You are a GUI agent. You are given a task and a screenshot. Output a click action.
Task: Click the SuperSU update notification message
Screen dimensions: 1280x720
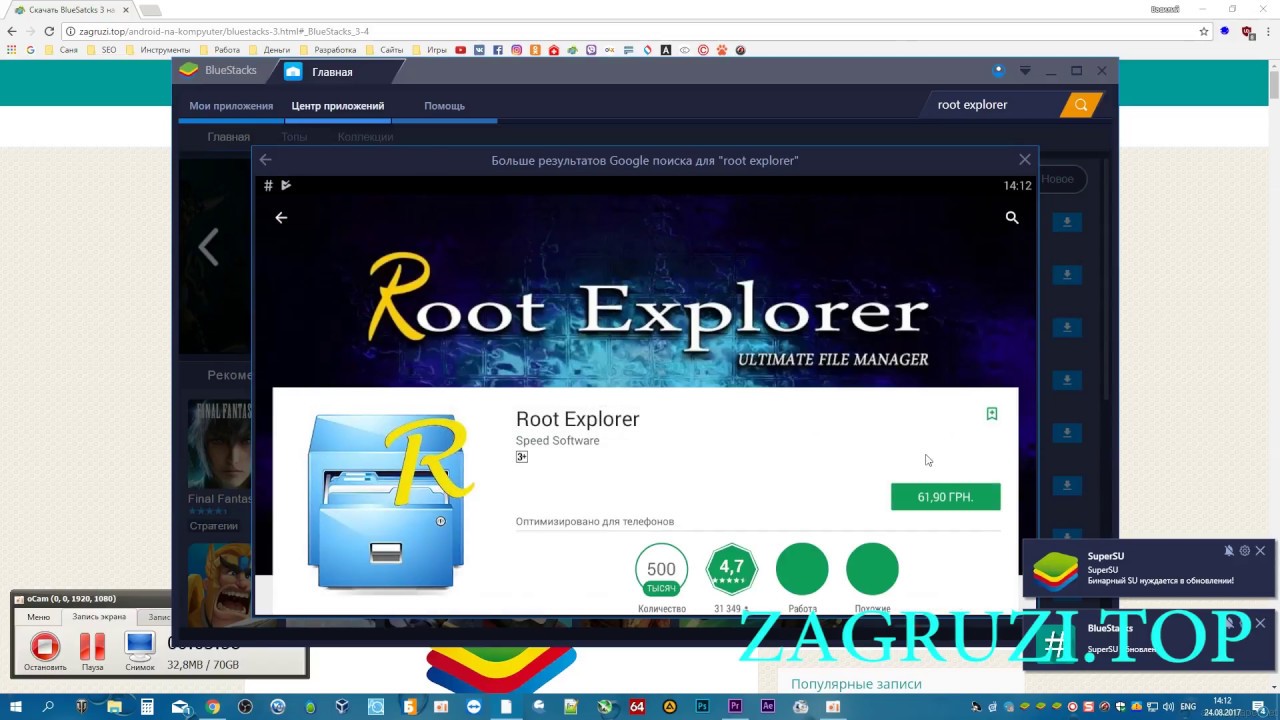[x=1160, y=581]
